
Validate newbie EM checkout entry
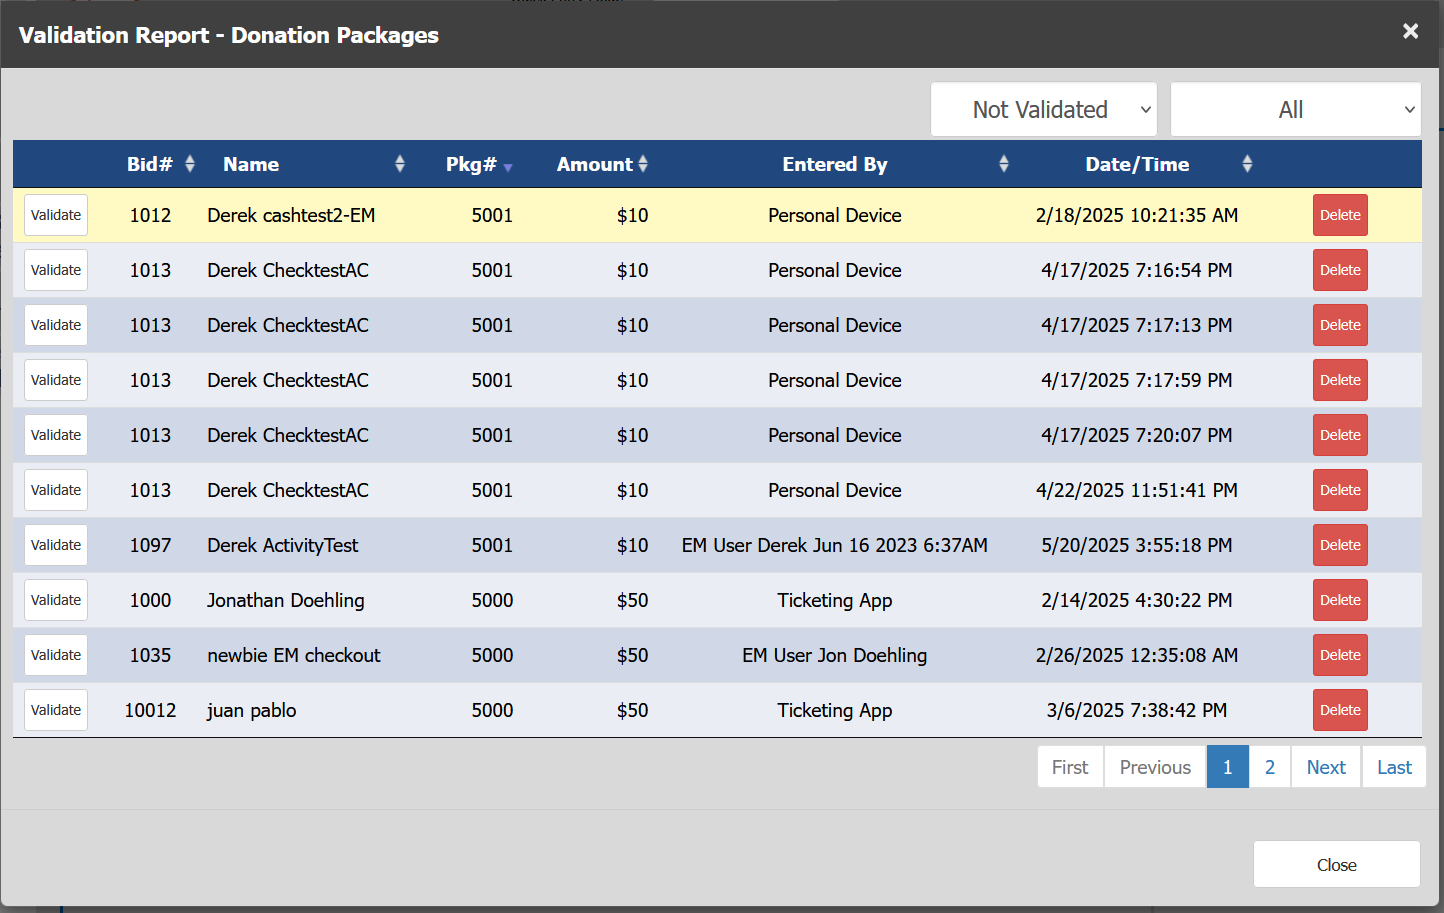(x=56, y=655)
